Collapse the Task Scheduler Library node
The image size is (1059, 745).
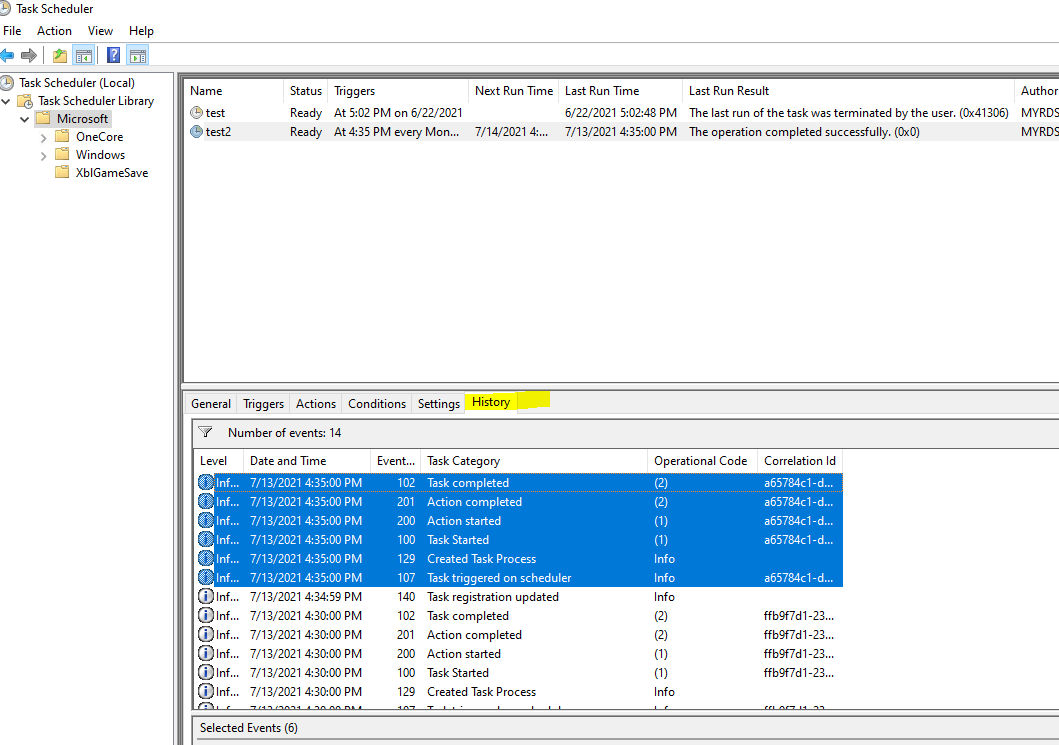pyautogui.click(x=6, y=101)
